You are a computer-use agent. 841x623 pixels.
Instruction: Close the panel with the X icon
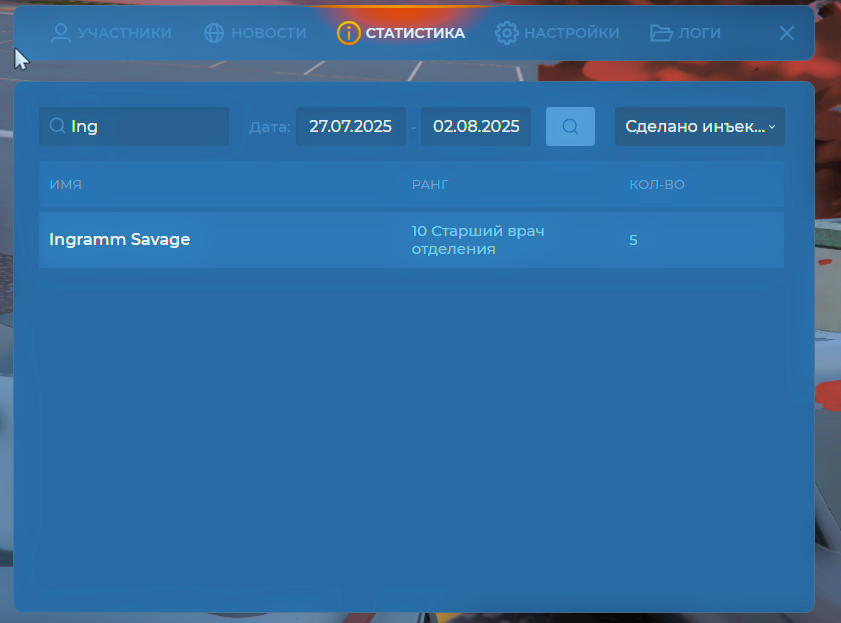(787, 33)
